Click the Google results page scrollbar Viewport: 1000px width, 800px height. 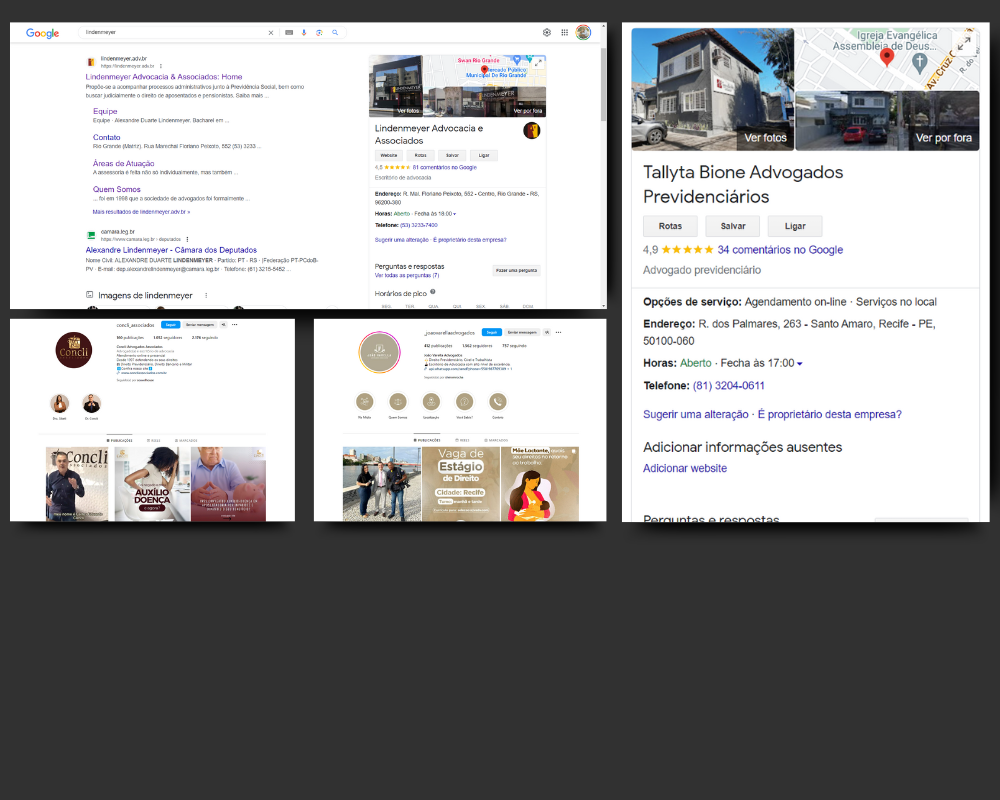tap(603, 85)
